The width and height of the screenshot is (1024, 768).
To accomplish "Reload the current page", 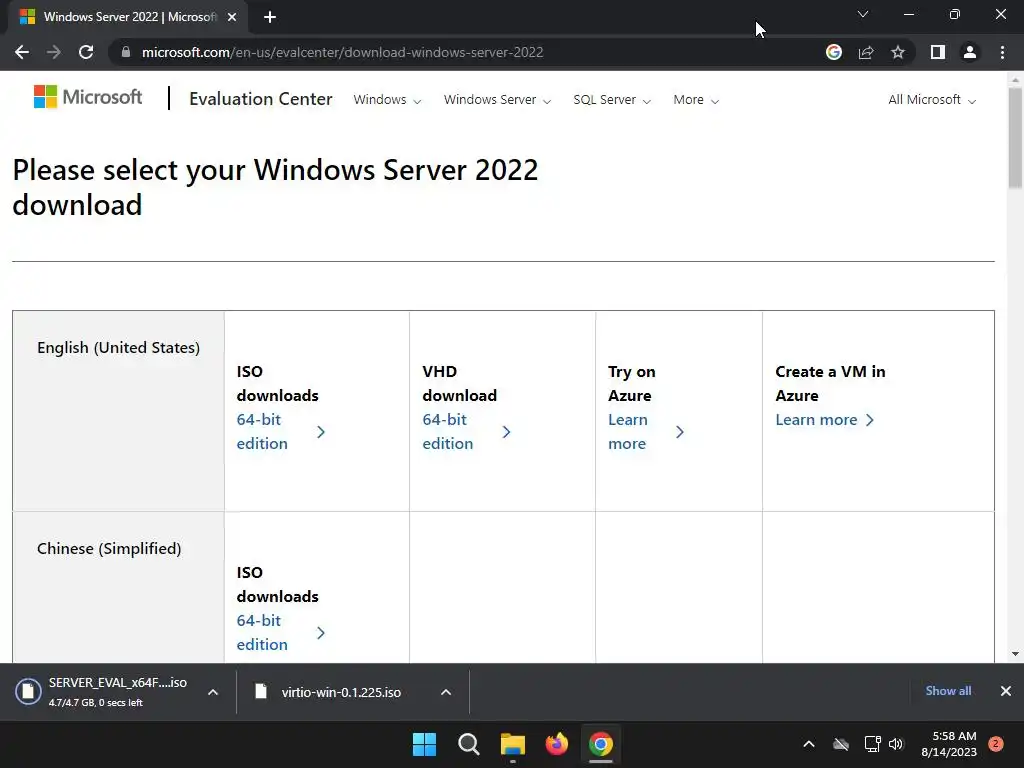I will click(86, 52).
